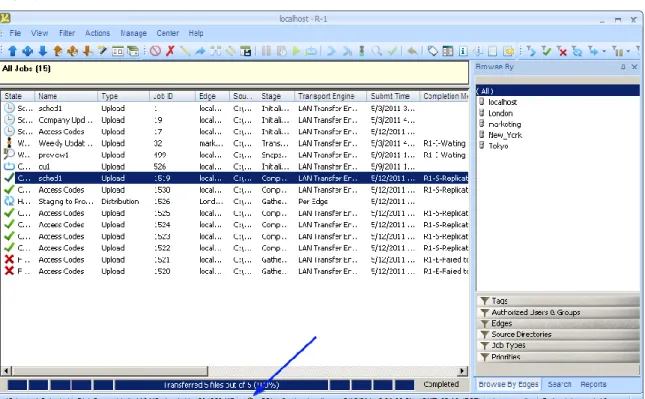Click the filter with blue refresh arrows icon
Screen dimensions: 645x399
(577, 51)
